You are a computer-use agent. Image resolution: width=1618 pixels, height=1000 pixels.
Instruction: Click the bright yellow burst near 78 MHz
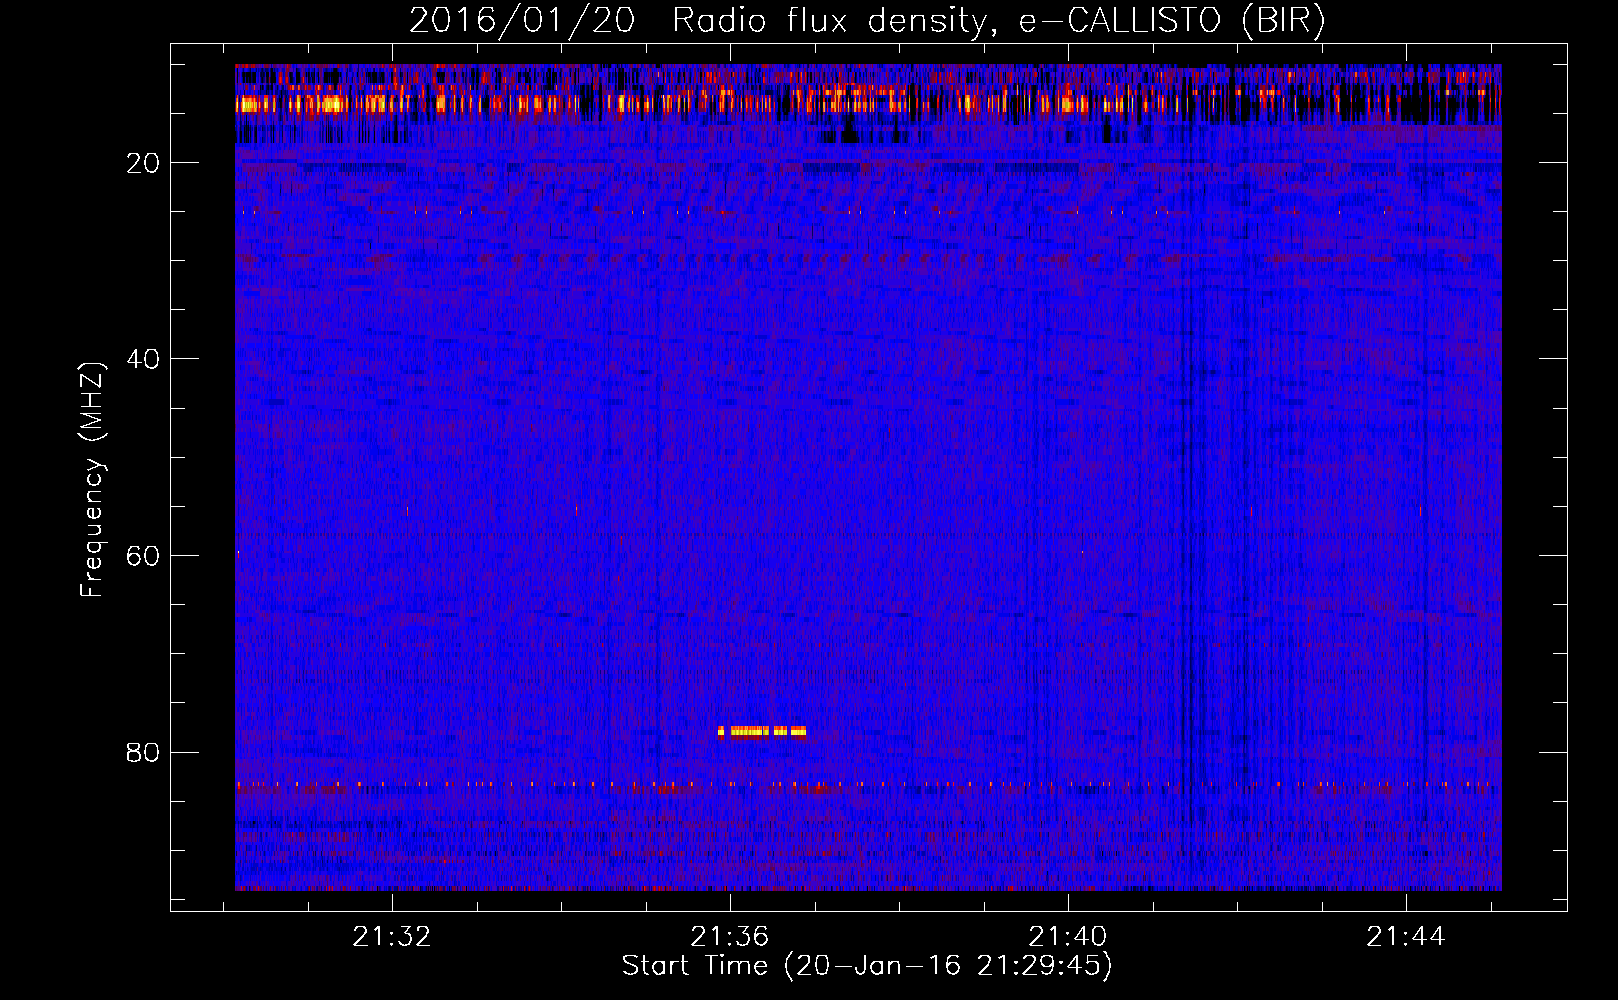762,731
